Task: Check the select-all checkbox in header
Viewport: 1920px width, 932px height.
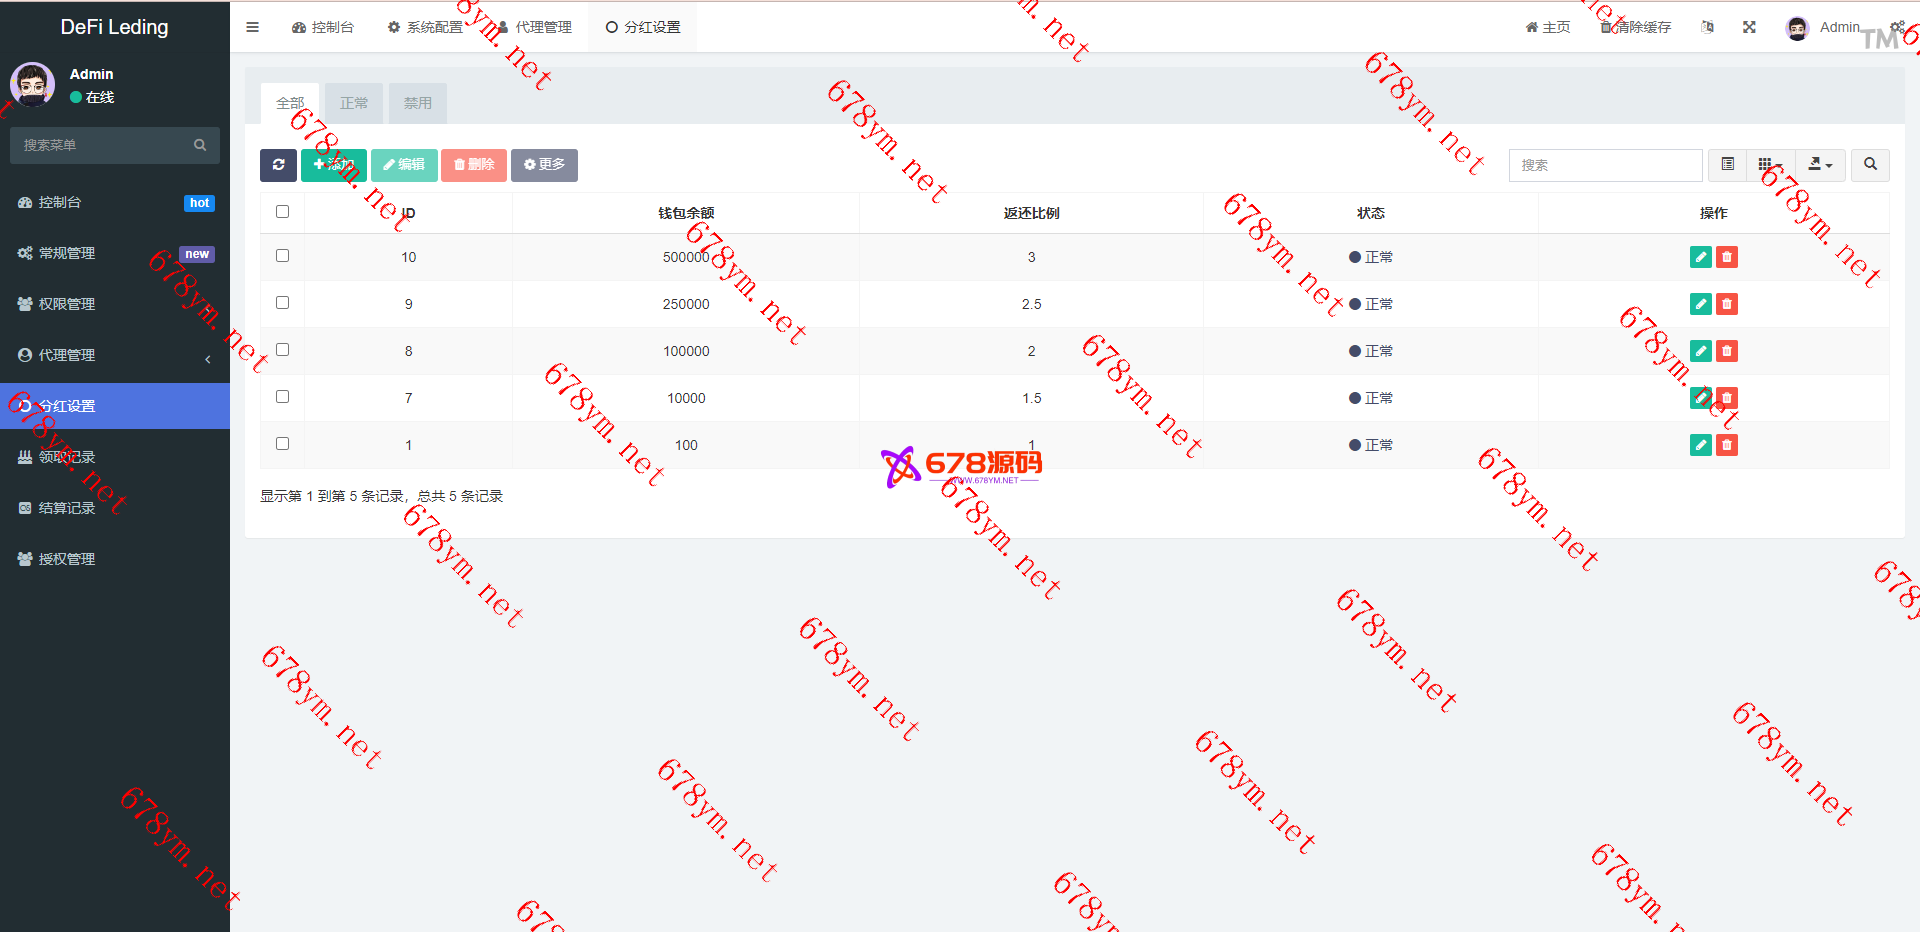Action: pos(282,212)
